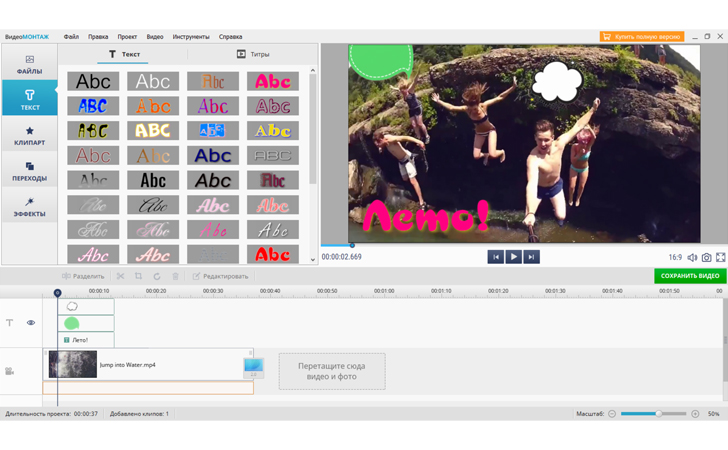Switch the preview to fullscreen mode

tap(720, 257)
